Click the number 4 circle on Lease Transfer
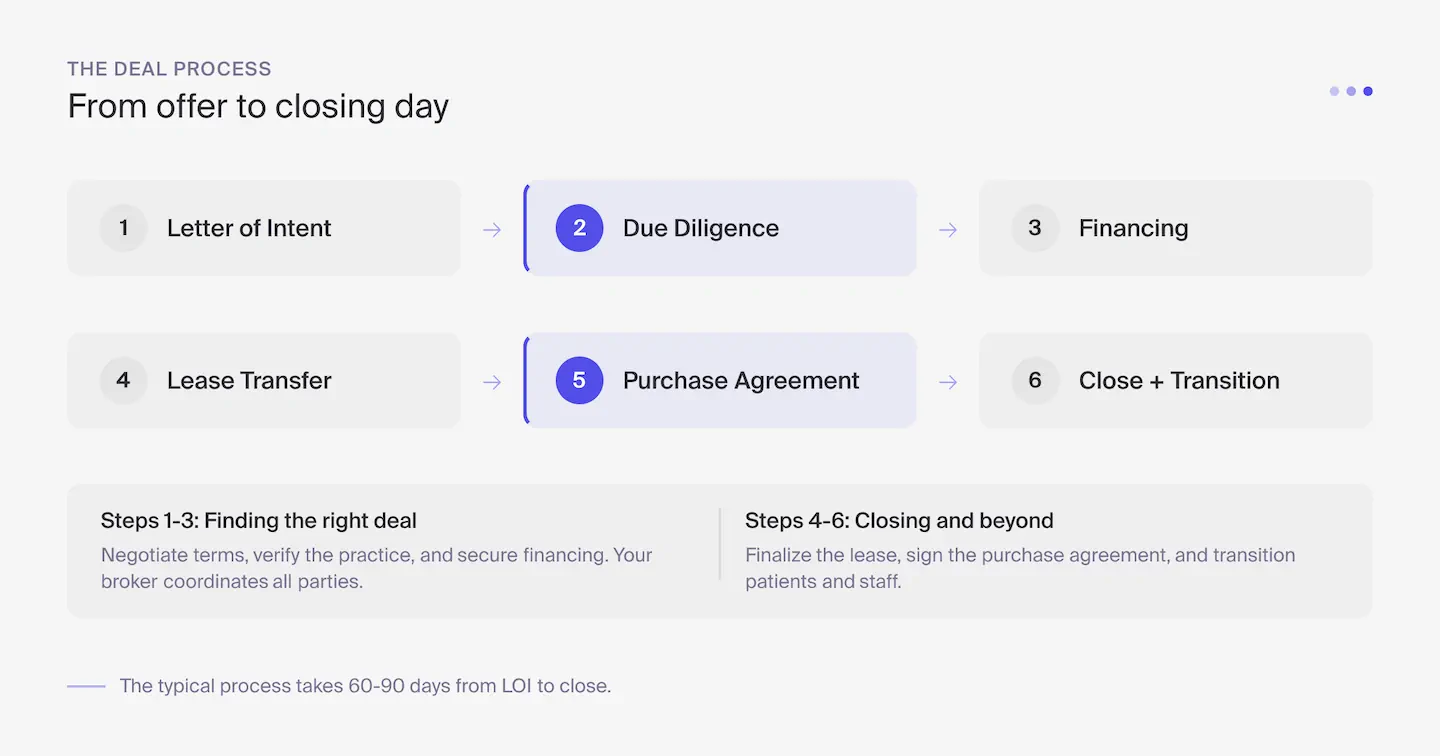Screen dimensions: 1440x756 [x=122, y=380]
